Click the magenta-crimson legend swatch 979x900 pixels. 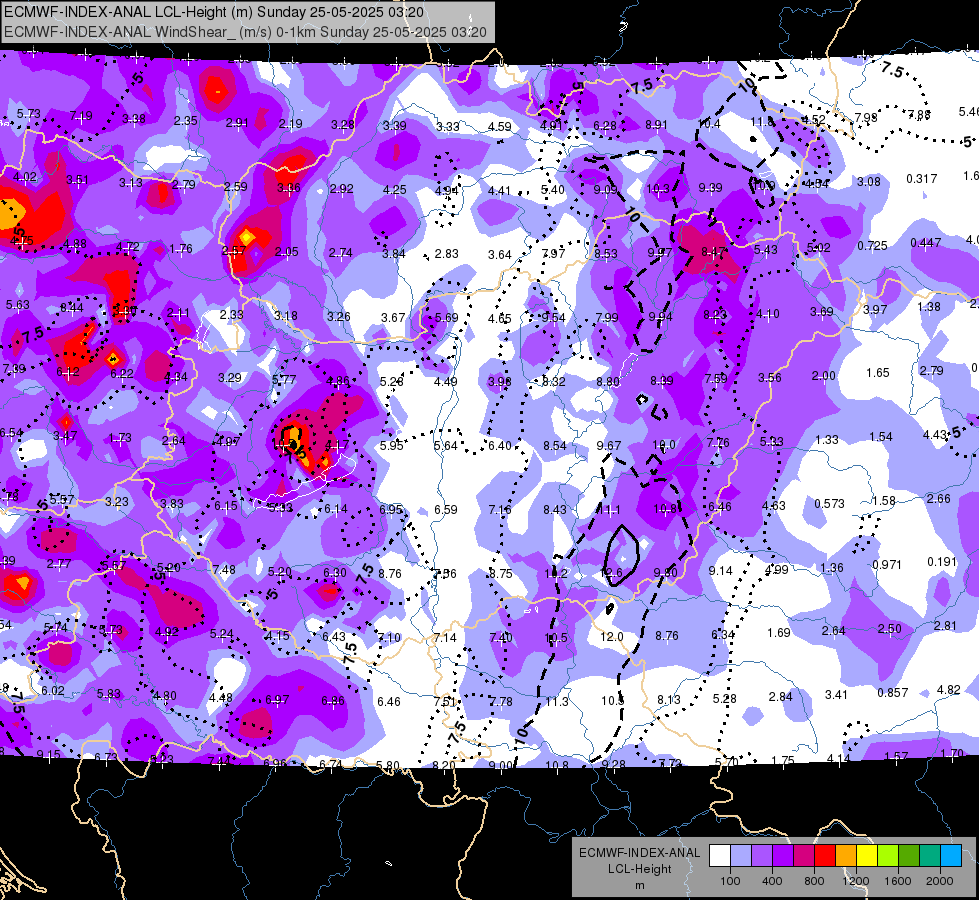point(804,856)
